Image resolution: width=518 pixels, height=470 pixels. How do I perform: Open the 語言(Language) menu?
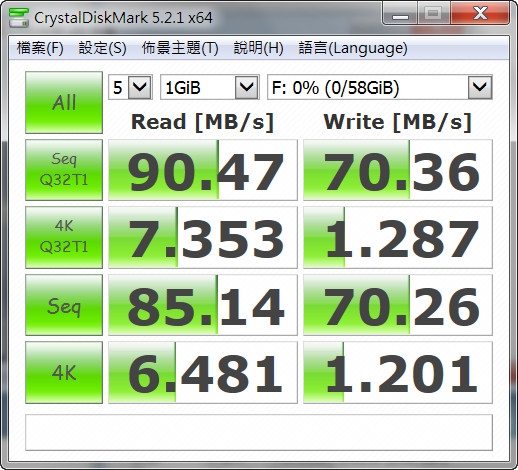[353, 48]
